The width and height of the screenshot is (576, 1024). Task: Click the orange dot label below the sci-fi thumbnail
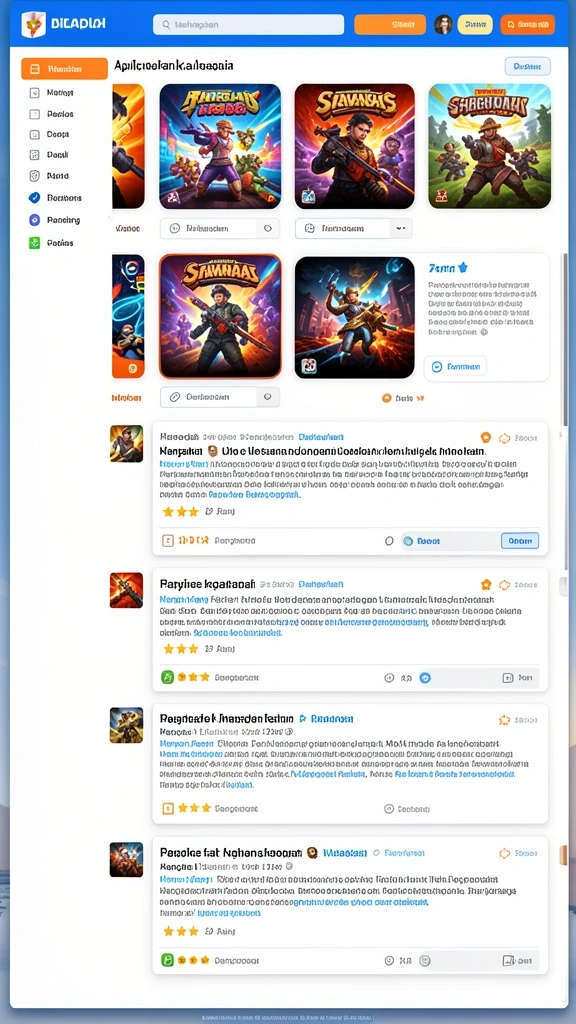click(x=403, y=398)
